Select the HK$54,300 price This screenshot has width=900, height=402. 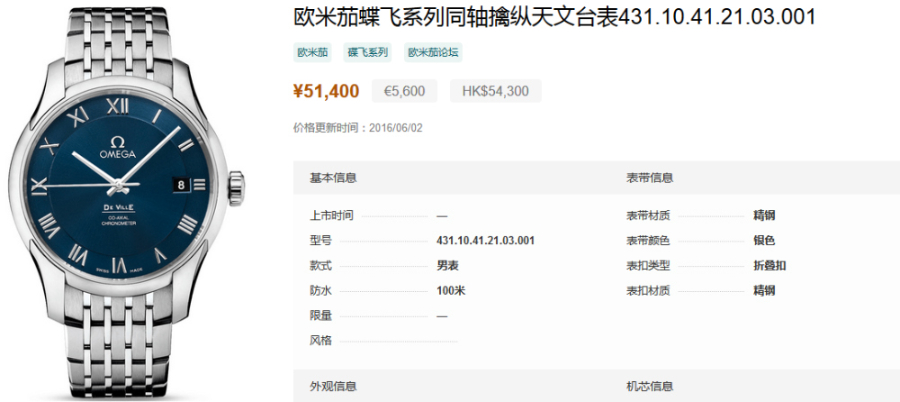coord(495,92)
